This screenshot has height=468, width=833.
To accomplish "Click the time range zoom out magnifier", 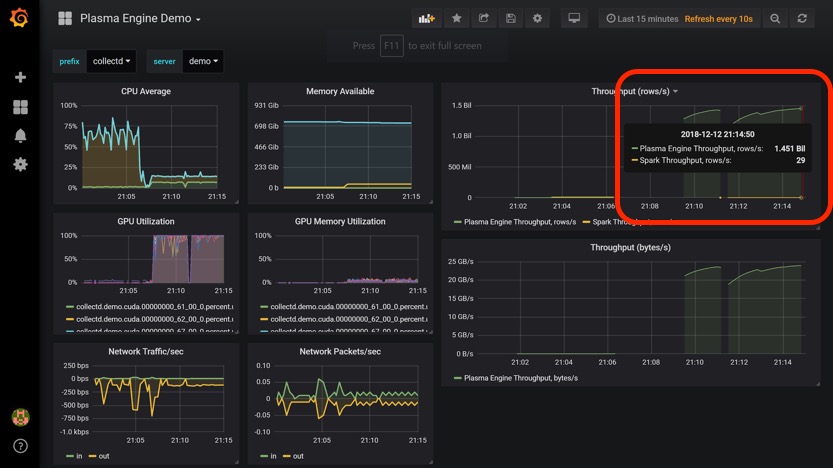I will click(x=775, y=18).
